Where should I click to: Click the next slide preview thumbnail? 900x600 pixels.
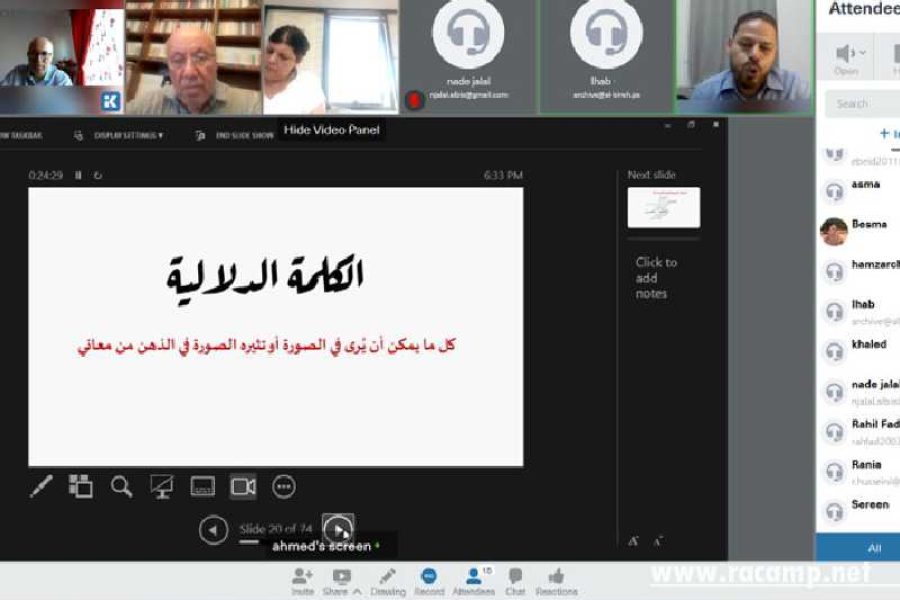(x=663, y=208)
